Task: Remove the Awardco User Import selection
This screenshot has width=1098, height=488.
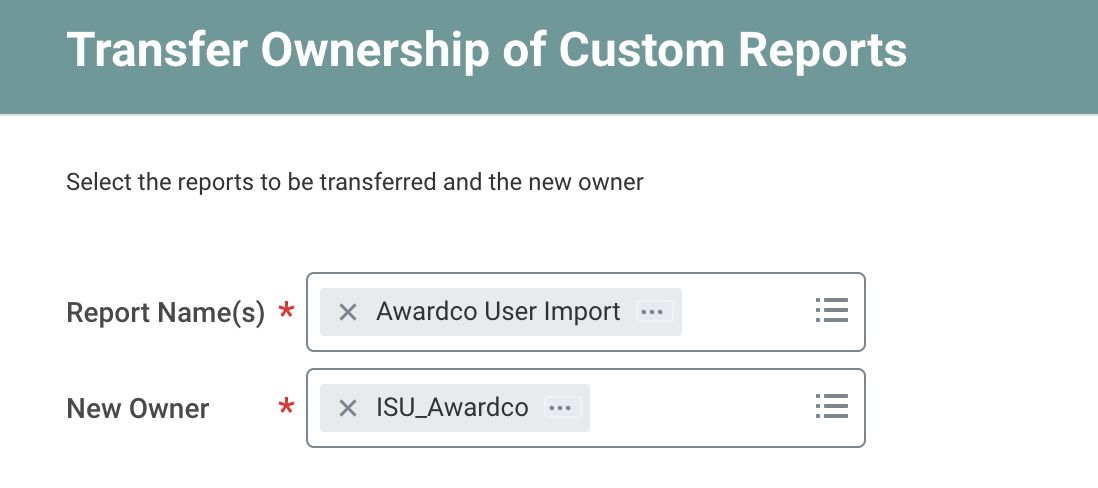Action: pos(348,312)
